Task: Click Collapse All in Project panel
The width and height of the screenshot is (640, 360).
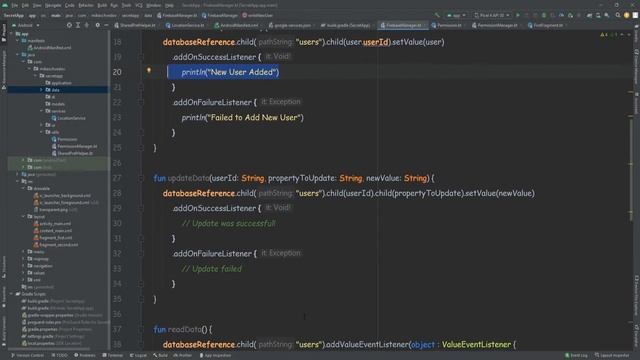Action: pos(87,25)
